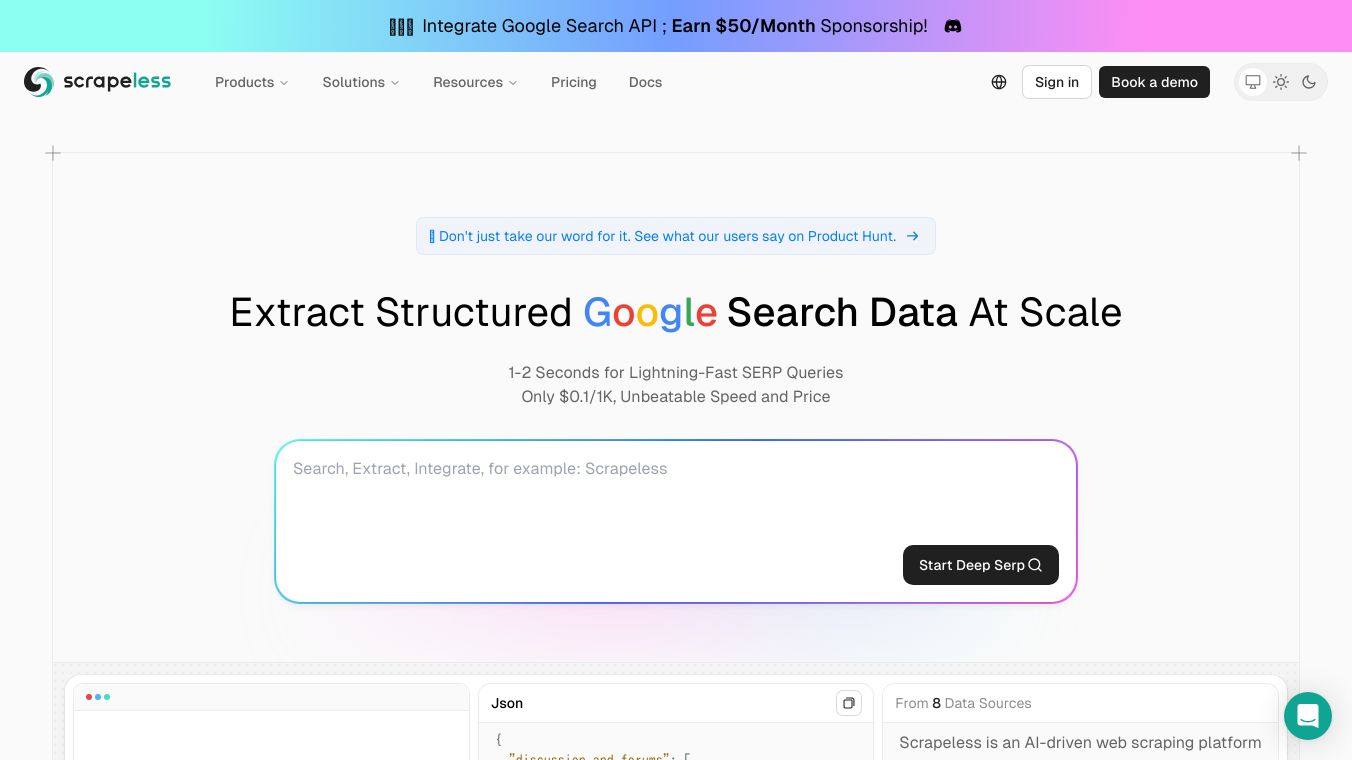Expand the Solutions dropdown menu
1352x760 pixels.
[x=360, y=82]
